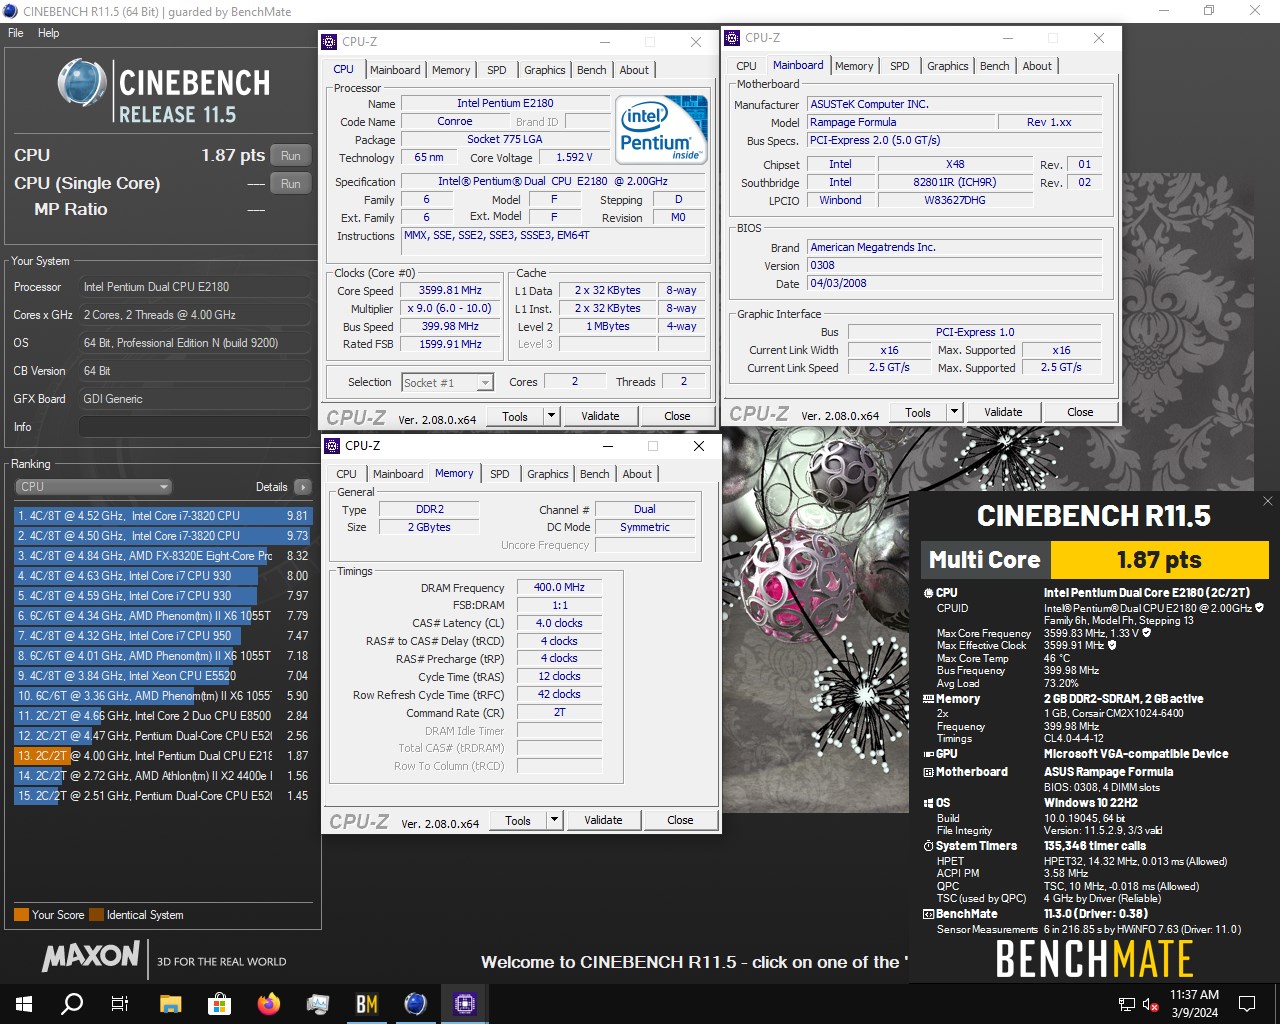Click BIOS version 0308 field
The image size is (1280, 1024).
pos(954,265)
